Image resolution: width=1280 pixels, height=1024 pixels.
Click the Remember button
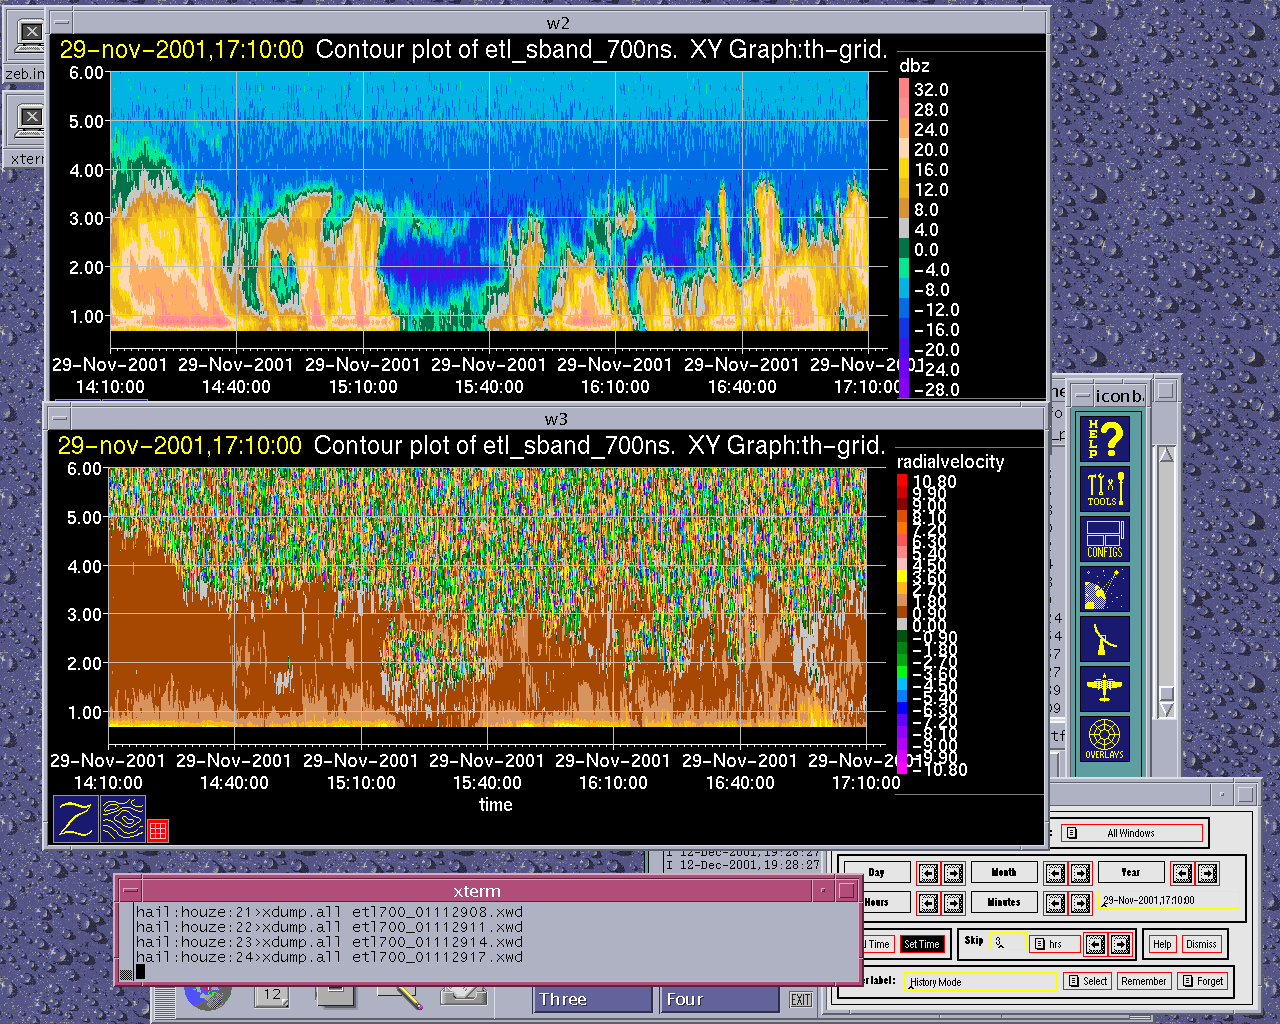pyautogui.click(x=1143, y=981)
